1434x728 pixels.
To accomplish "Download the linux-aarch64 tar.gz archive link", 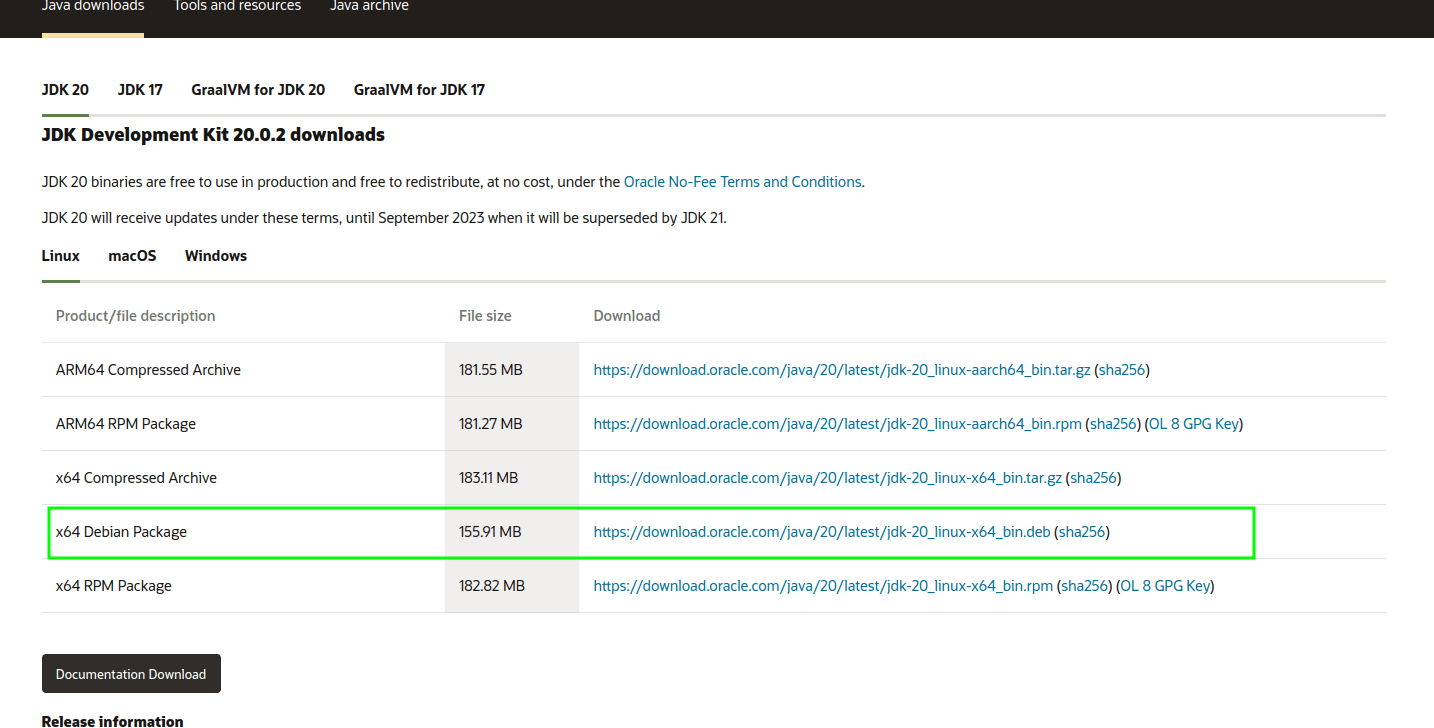I will 842,370.
